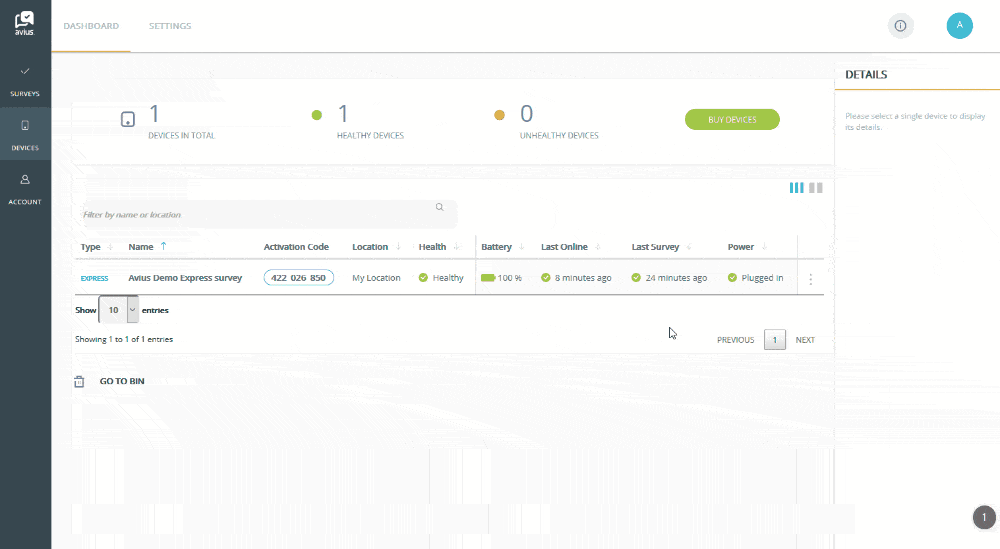This screenshot has height=549, width=1000.
Task: Expand the show entries dropdown
Action: coord(133,311)
